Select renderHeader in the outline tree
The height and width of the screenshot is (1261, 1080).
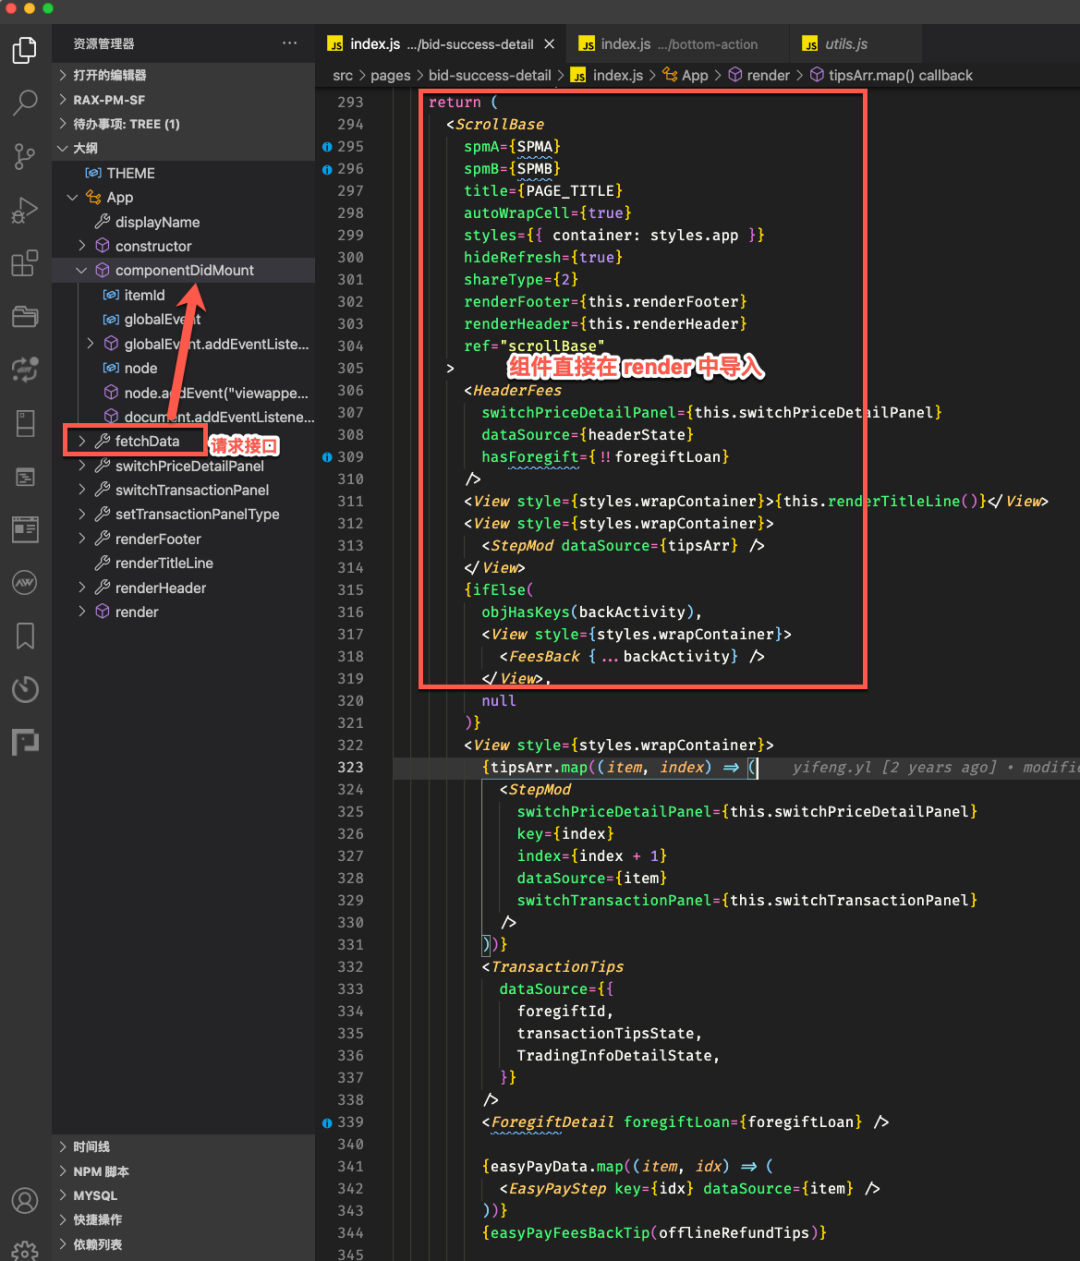[x=160, y=588]
